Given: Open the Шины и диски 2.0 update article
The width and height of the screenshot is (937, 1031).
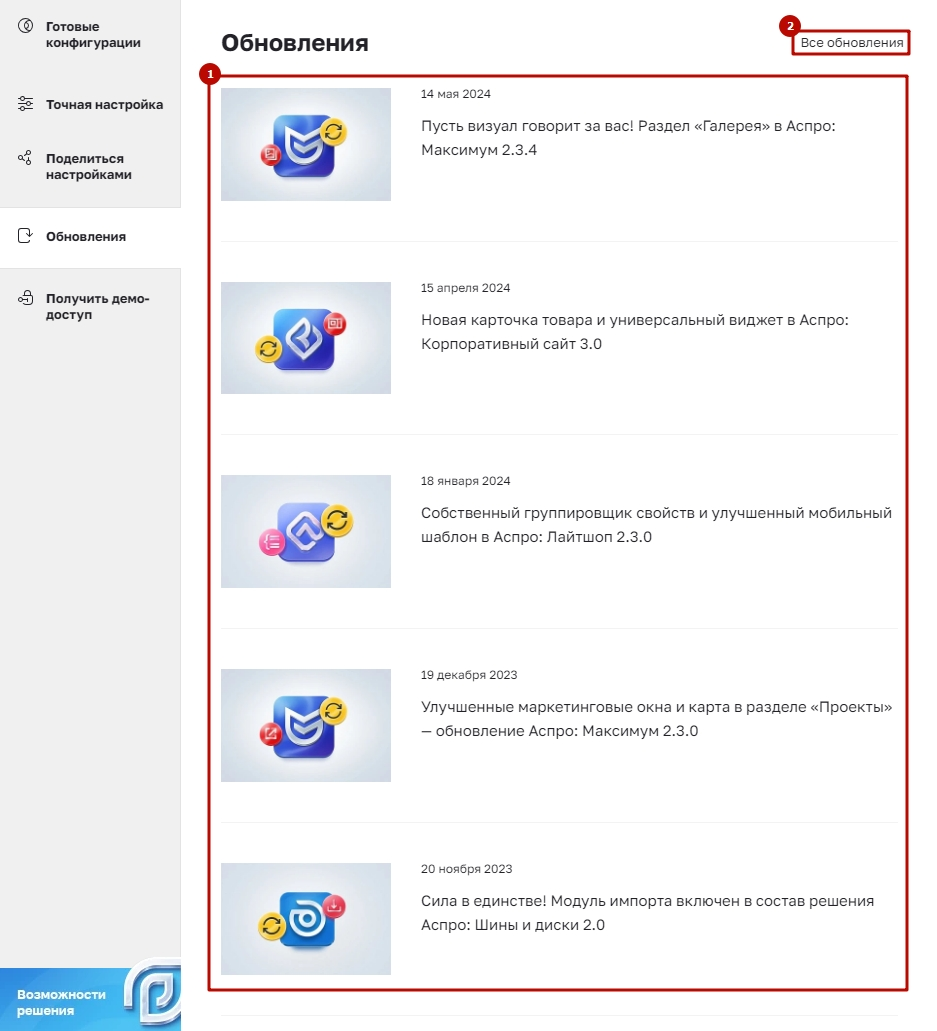Looking at the screenshot, I should coord(648,913).
